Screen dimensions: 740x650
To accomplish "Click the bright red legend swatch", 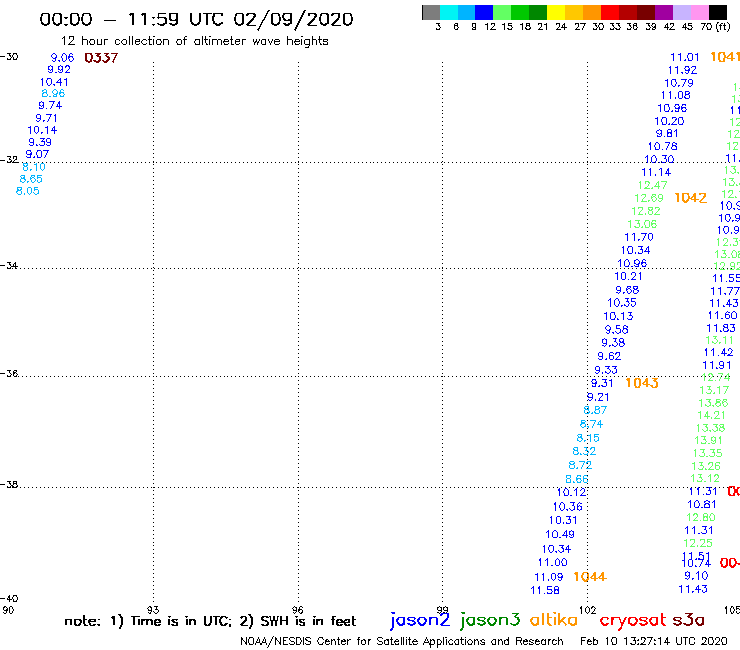I will click(x=610, y=12).
